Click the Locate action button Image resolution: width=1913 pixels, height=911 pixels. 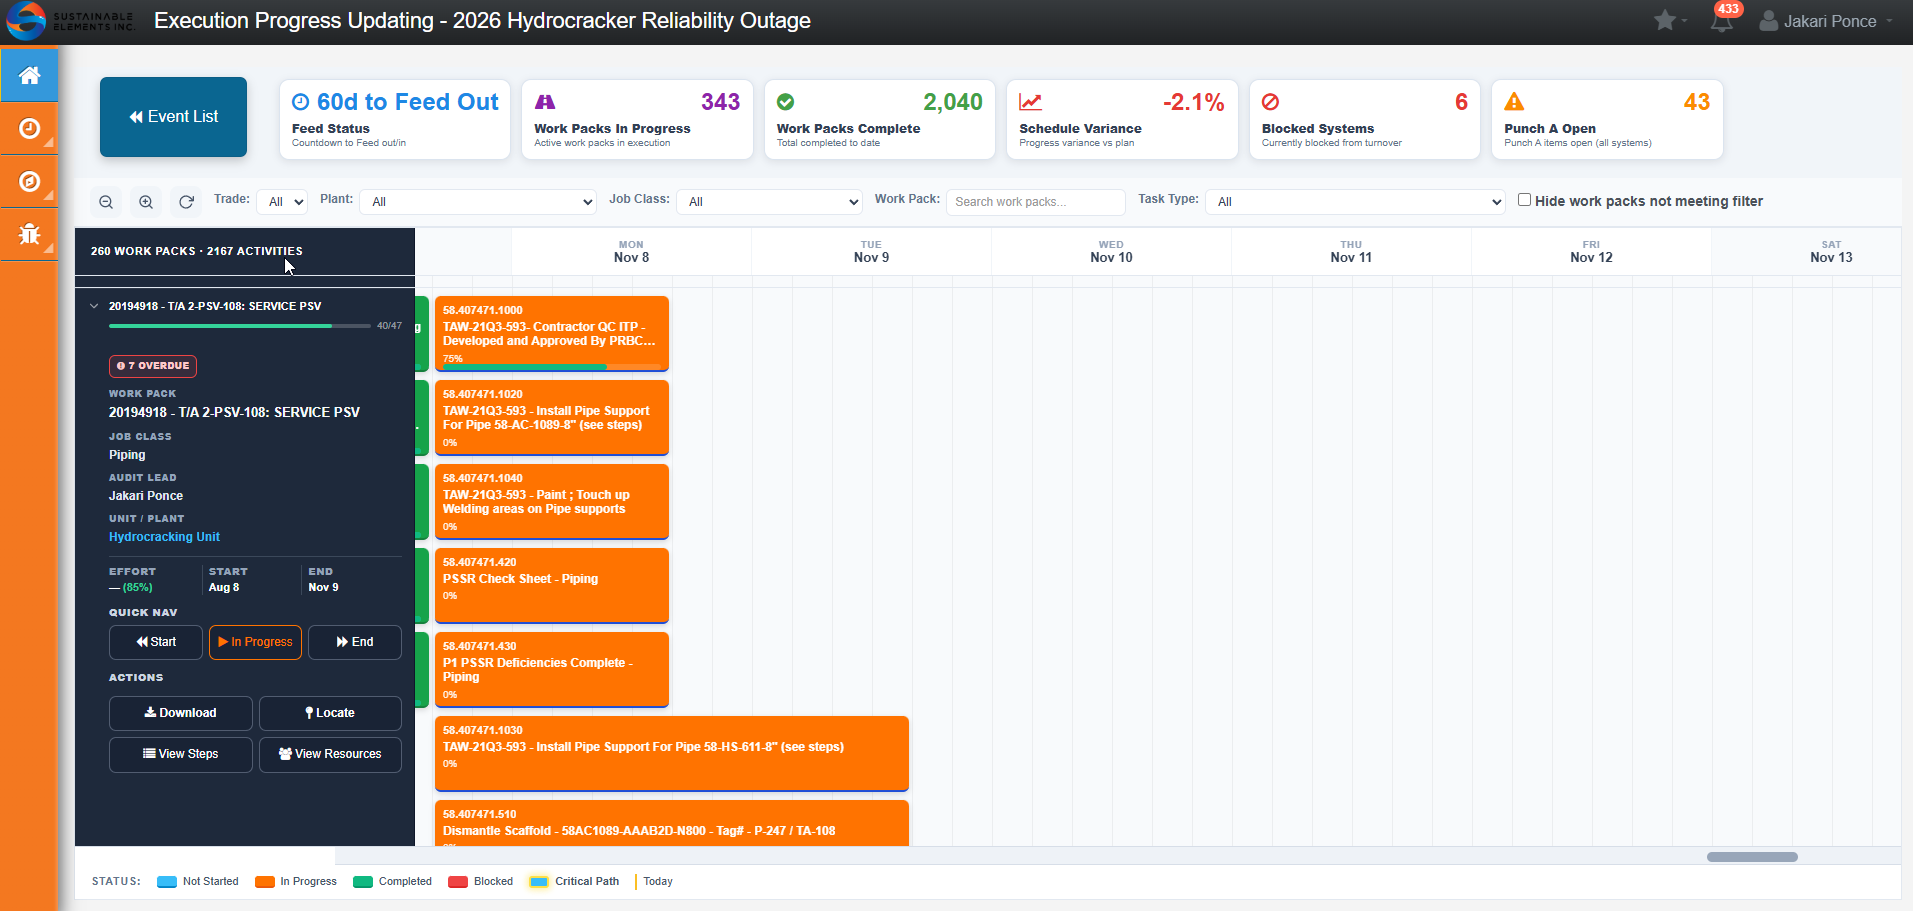click(330, 713)
